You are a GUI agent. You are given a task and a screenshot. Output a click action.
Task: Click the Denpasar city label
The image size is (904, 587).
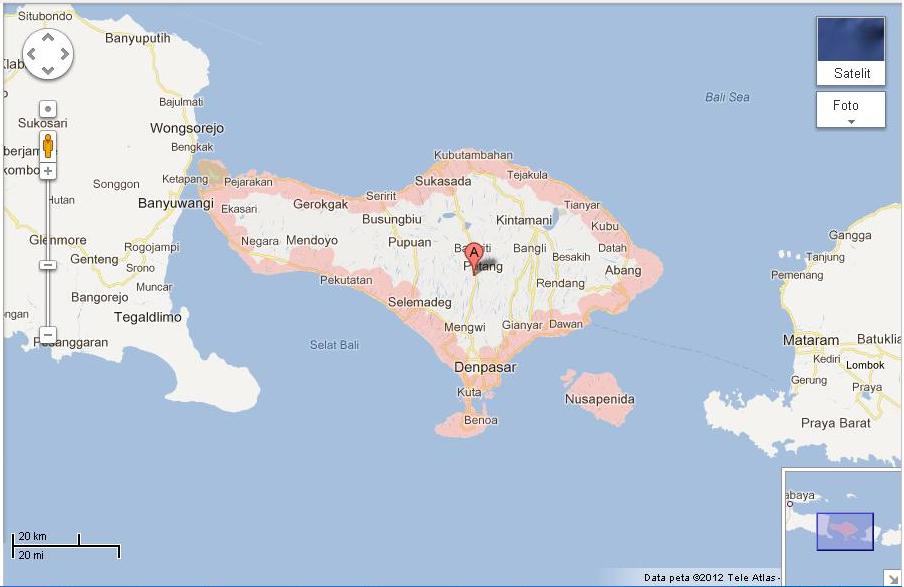click(485, 367)
